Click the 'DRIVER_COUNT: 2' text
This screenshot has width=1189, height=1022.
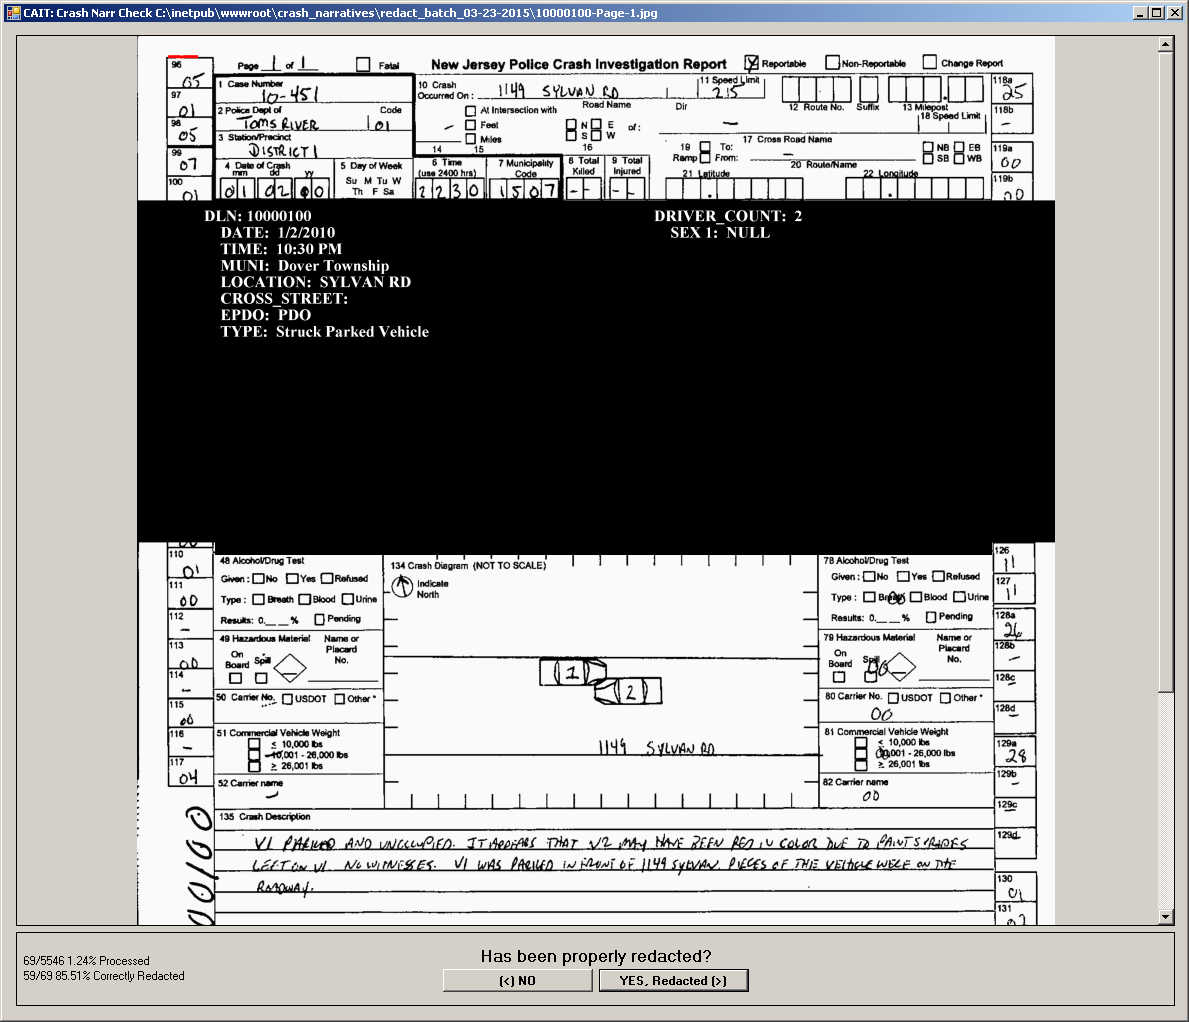728,216
